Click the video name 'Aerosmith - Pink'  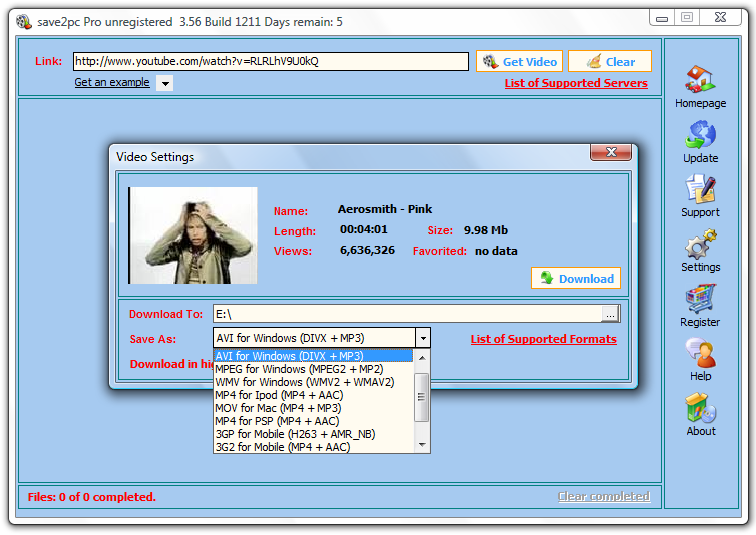tap(385, 209)
